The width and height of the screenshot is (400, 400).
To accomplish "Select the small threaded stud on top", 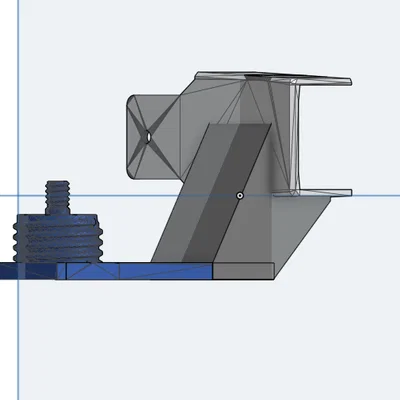I will click(58, 198).
